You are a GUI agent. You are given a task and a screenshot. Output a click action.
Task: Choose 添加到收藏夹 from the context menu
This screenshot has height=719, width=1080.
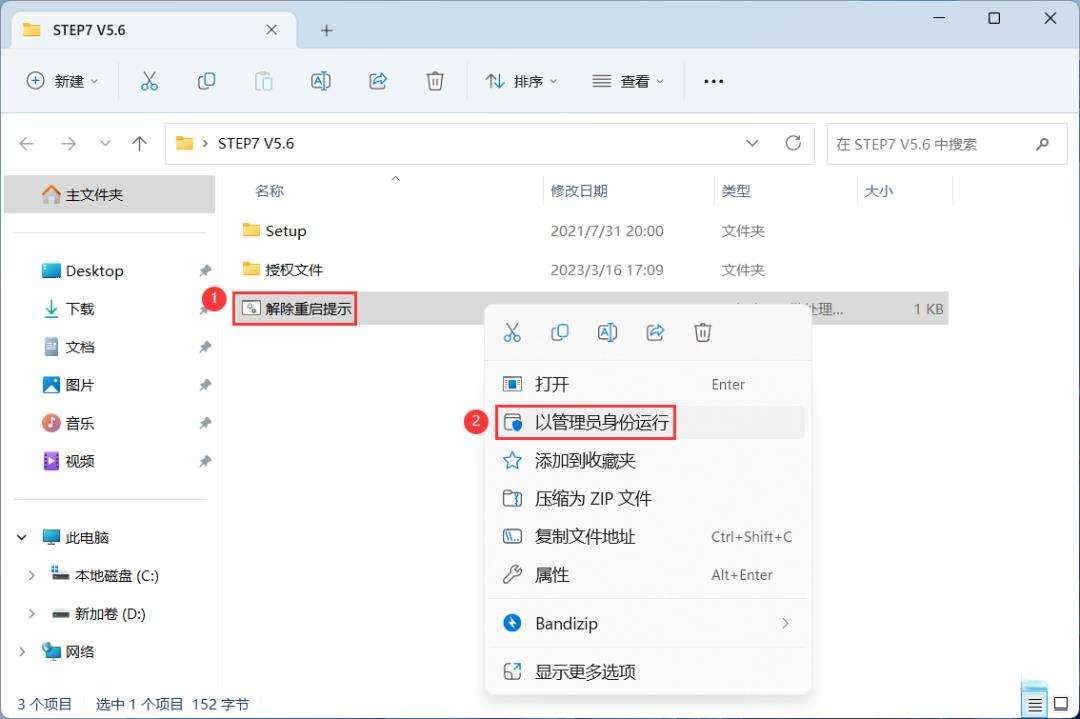click(x=648, y=460)
